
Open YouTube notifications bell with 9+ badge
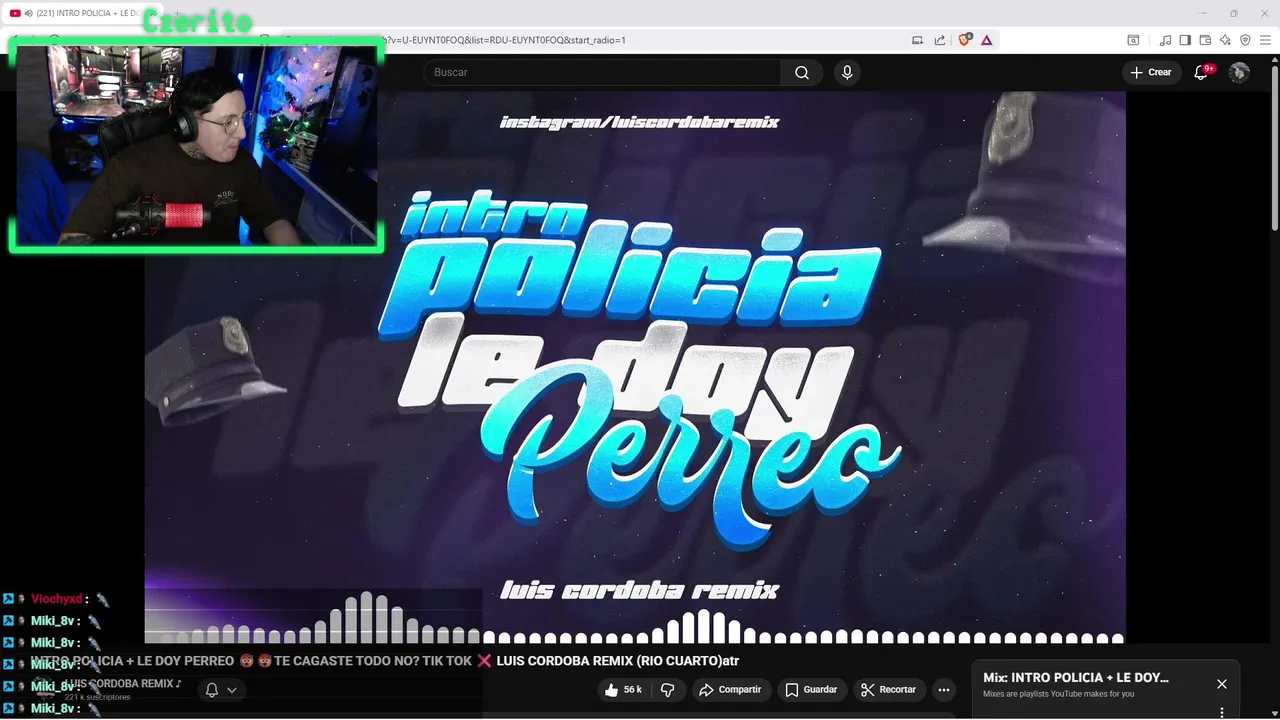[x=1202, y=72]
